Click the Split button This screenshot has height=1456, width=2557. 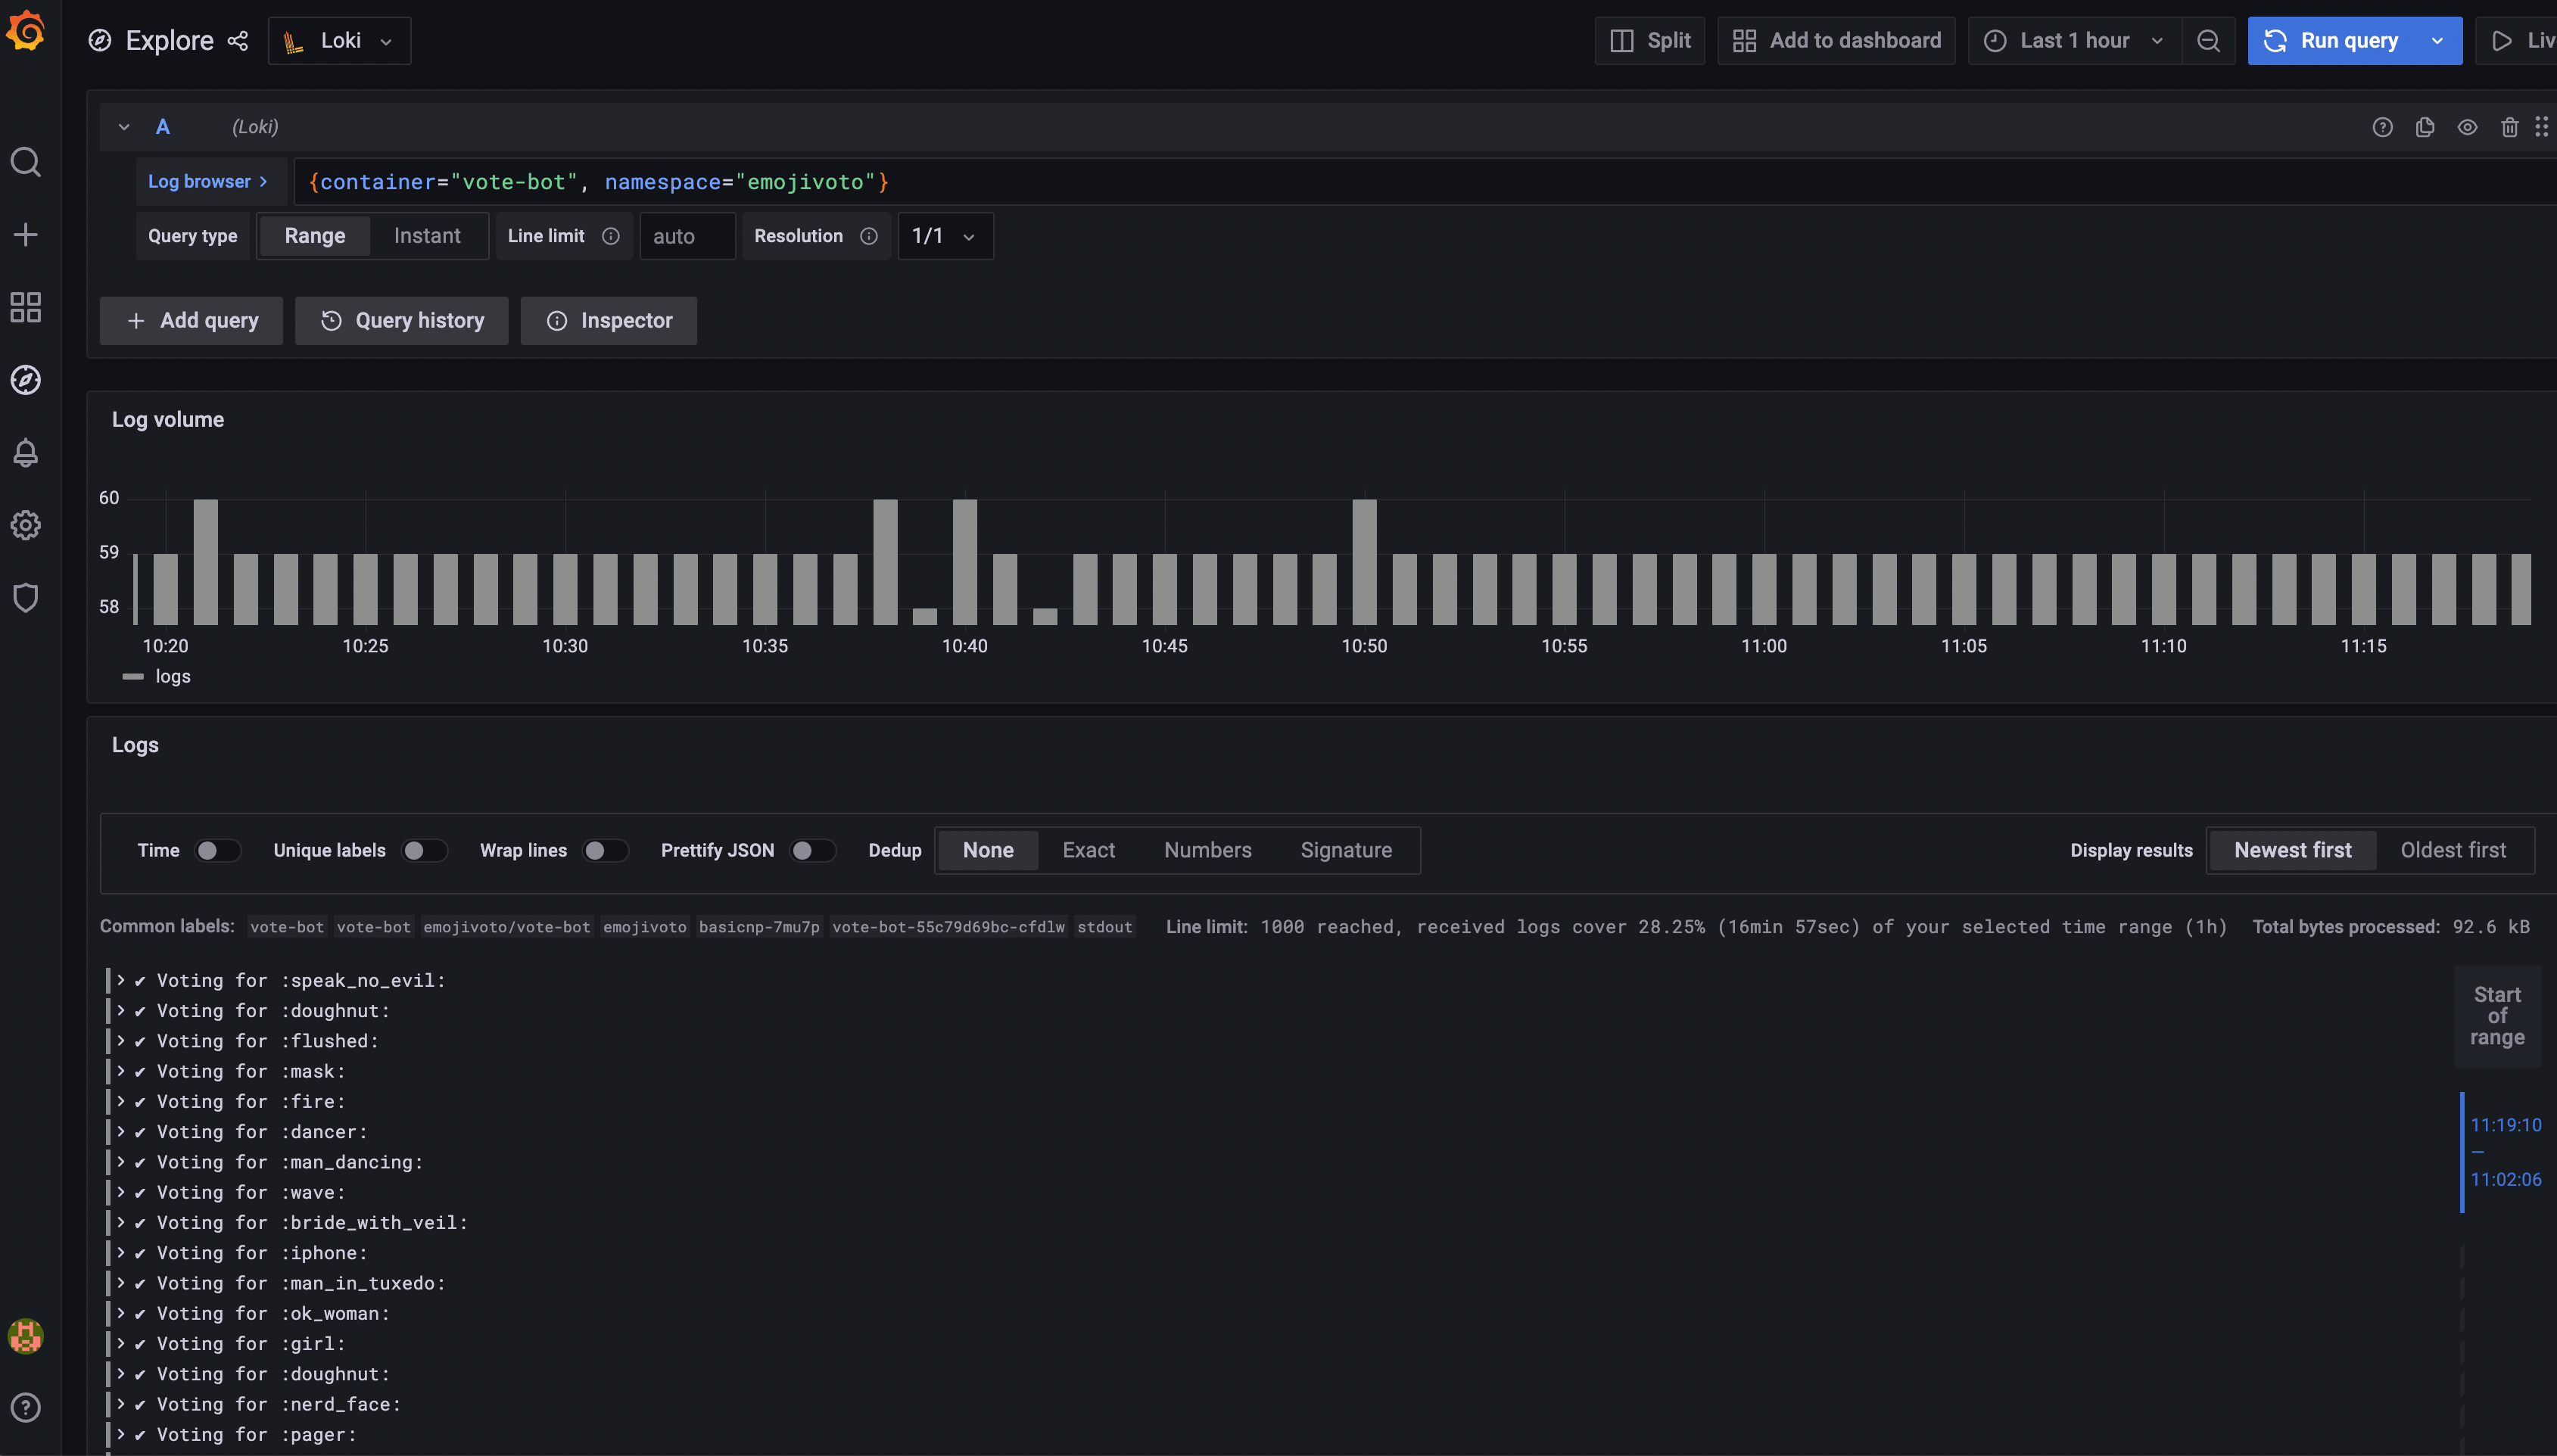tap(1650, 41)
